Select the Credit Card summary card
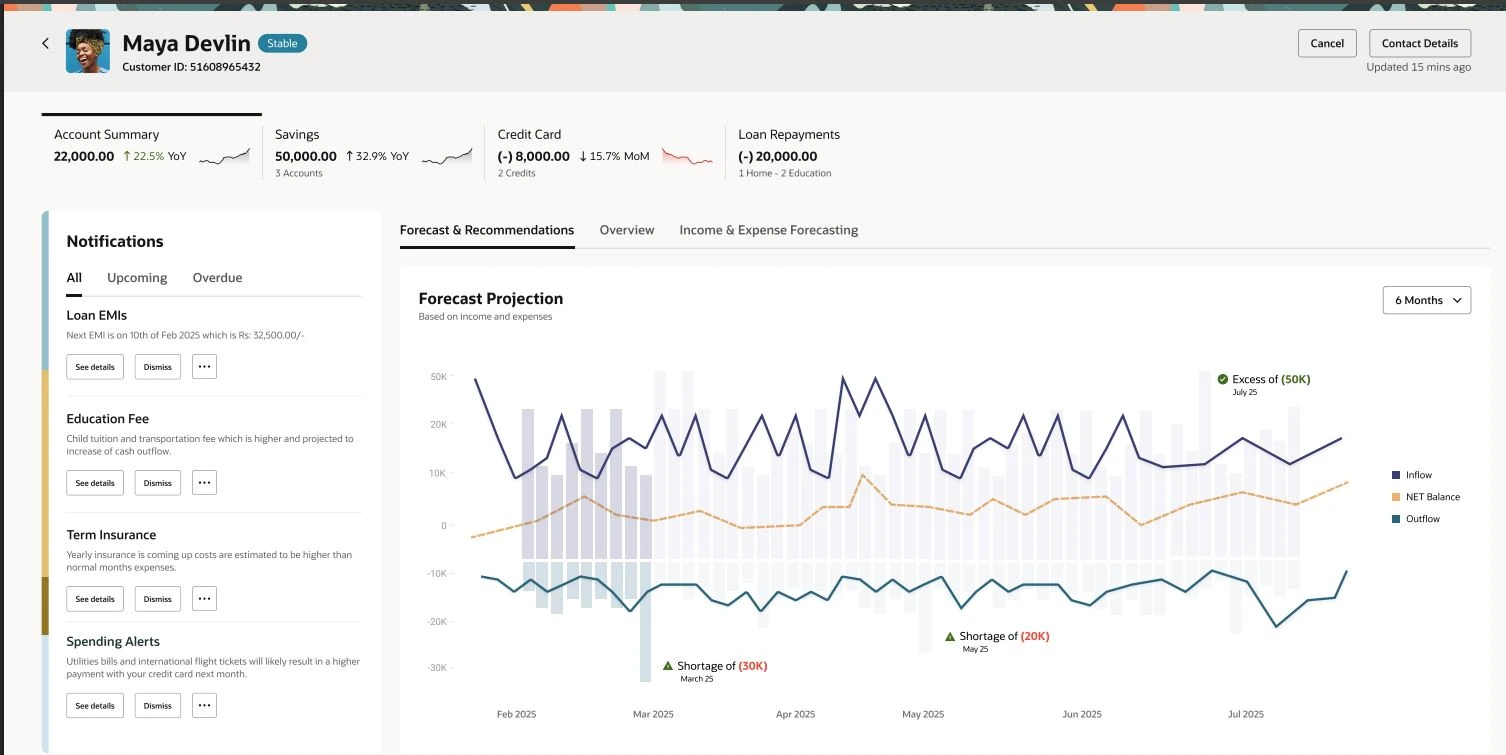The image size is (1506, 755). [606, 152]
